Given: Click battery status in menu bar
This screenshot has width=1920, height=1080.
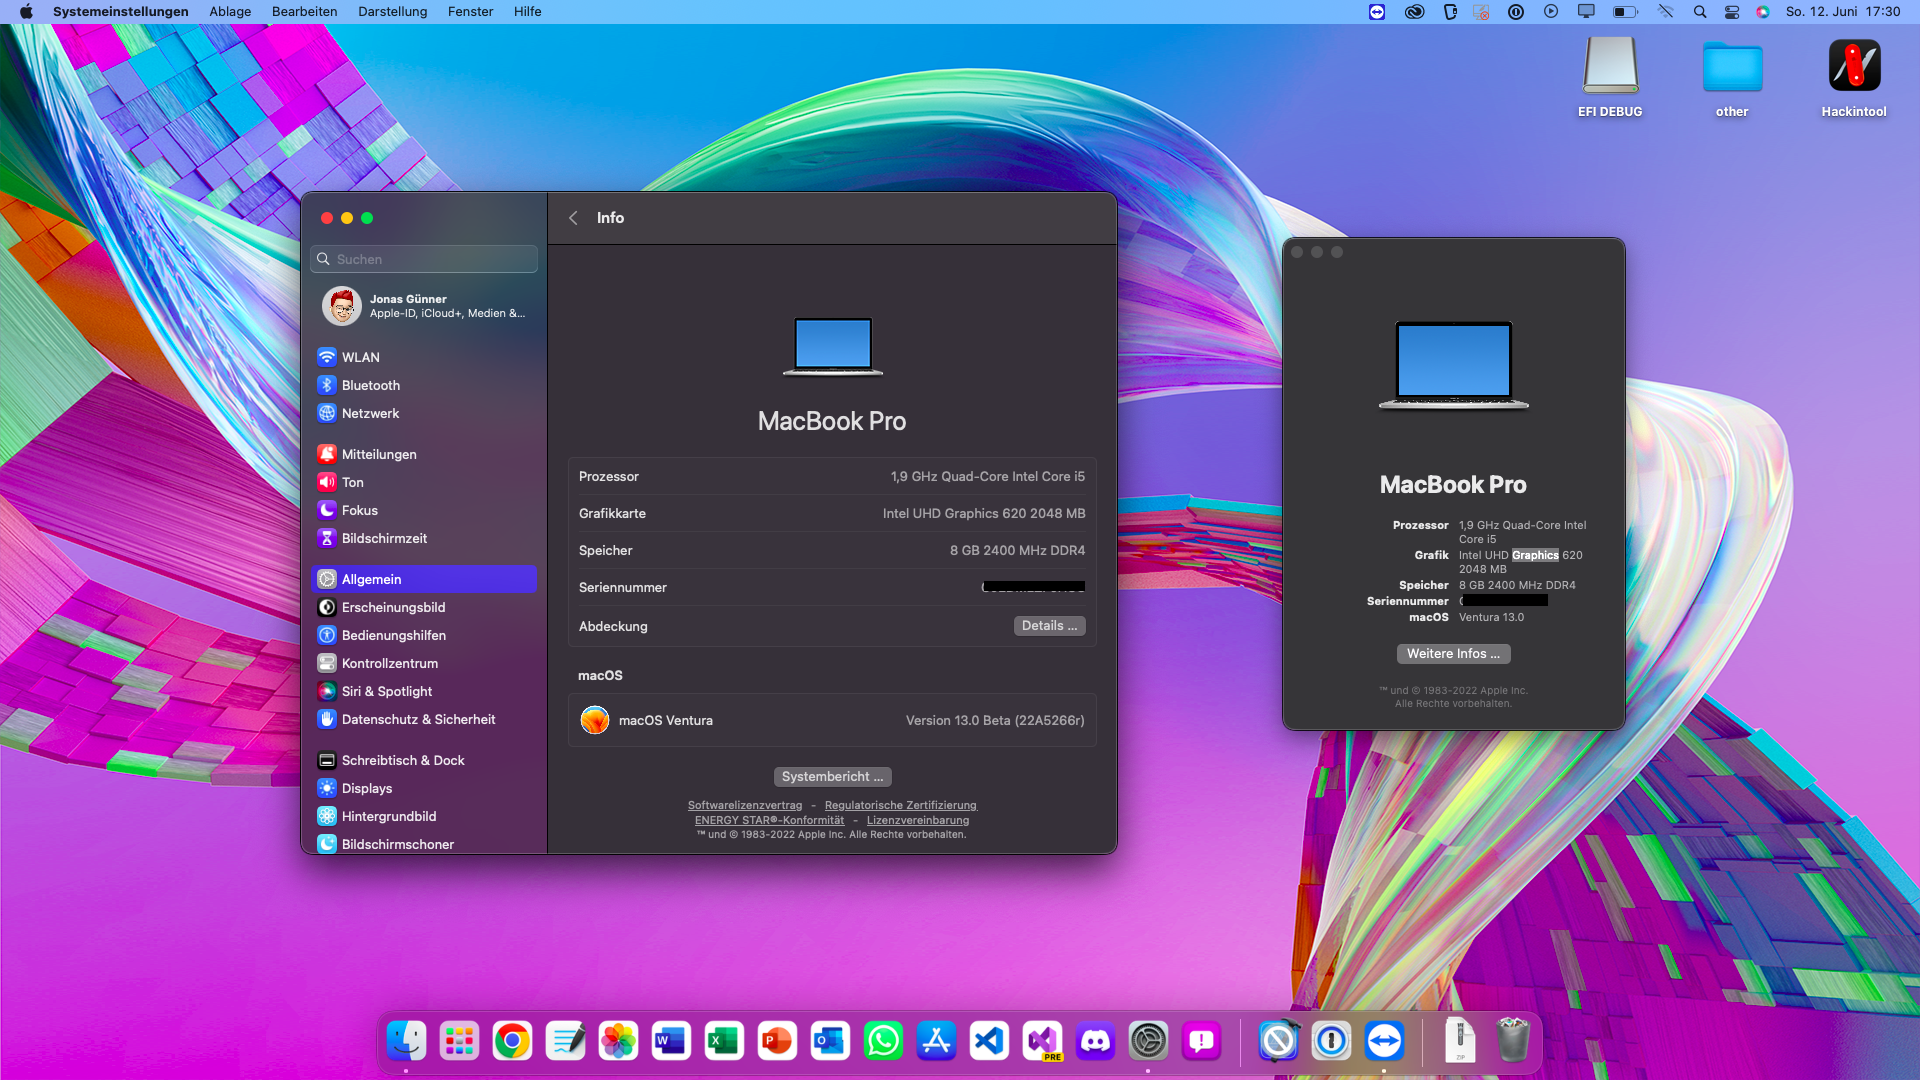Looking at the screenshot, I should (x=1625, y=12).
